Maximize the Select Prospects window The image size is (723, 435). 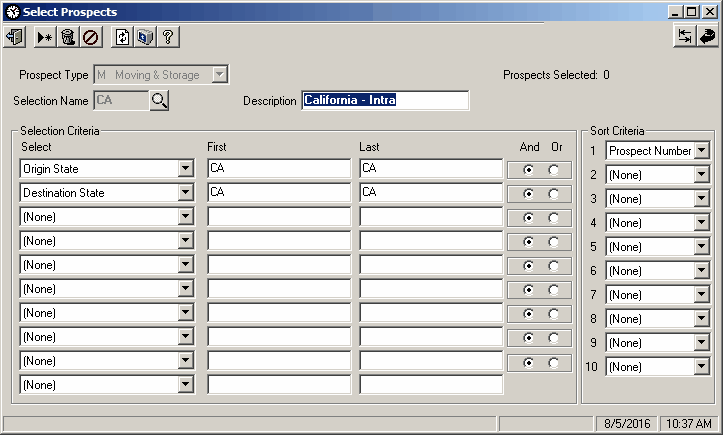(691, 12)
